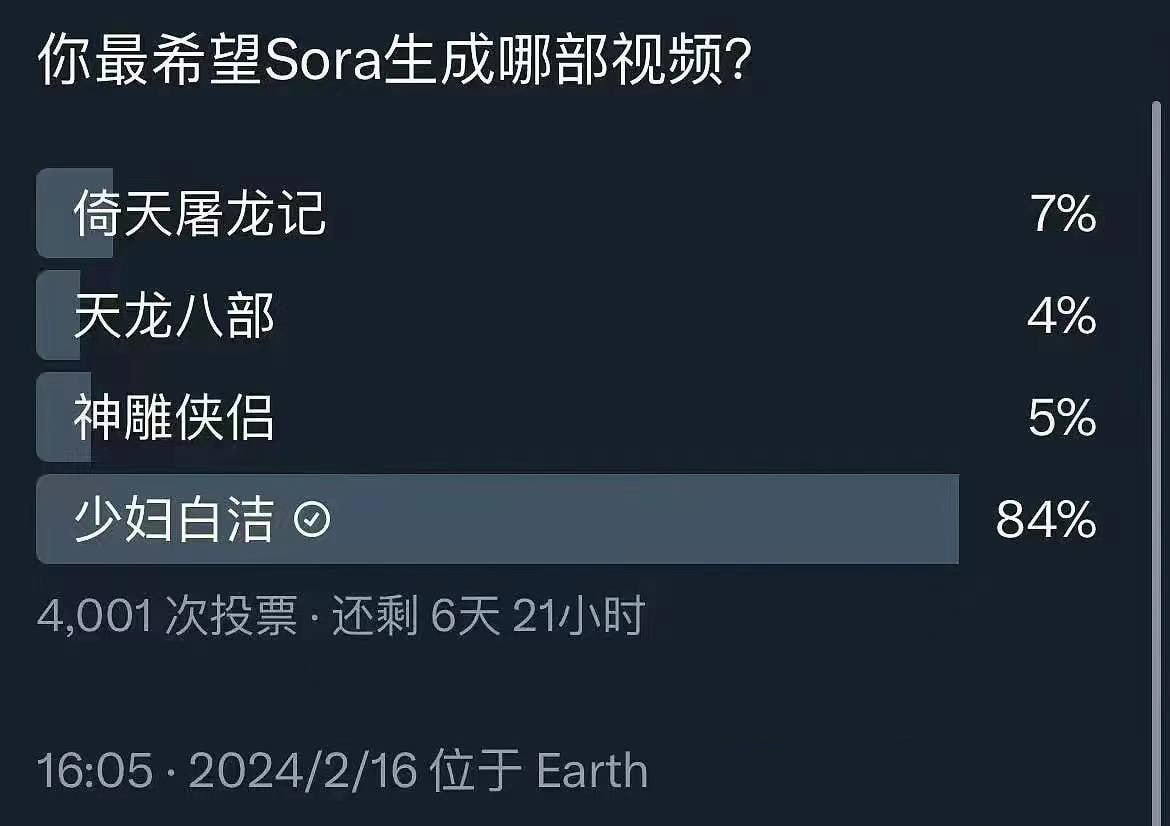Click the 还剩 remaining label
Image resolution: width=1170 pixels, height=826 pixels.
(374, 617)
